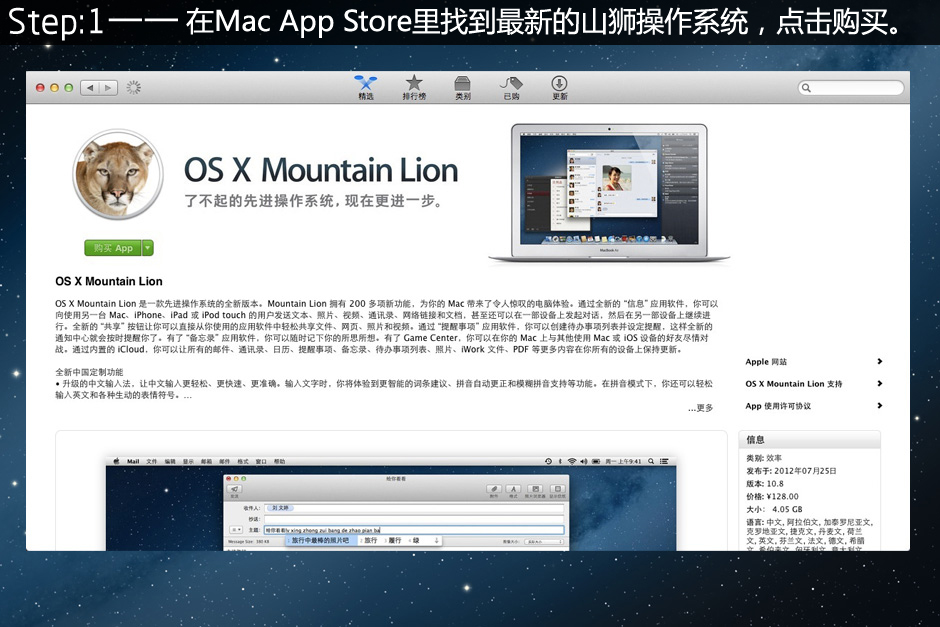
Task: Click the bold OS X Mountain Lion heading
Action: pos(109,281)
